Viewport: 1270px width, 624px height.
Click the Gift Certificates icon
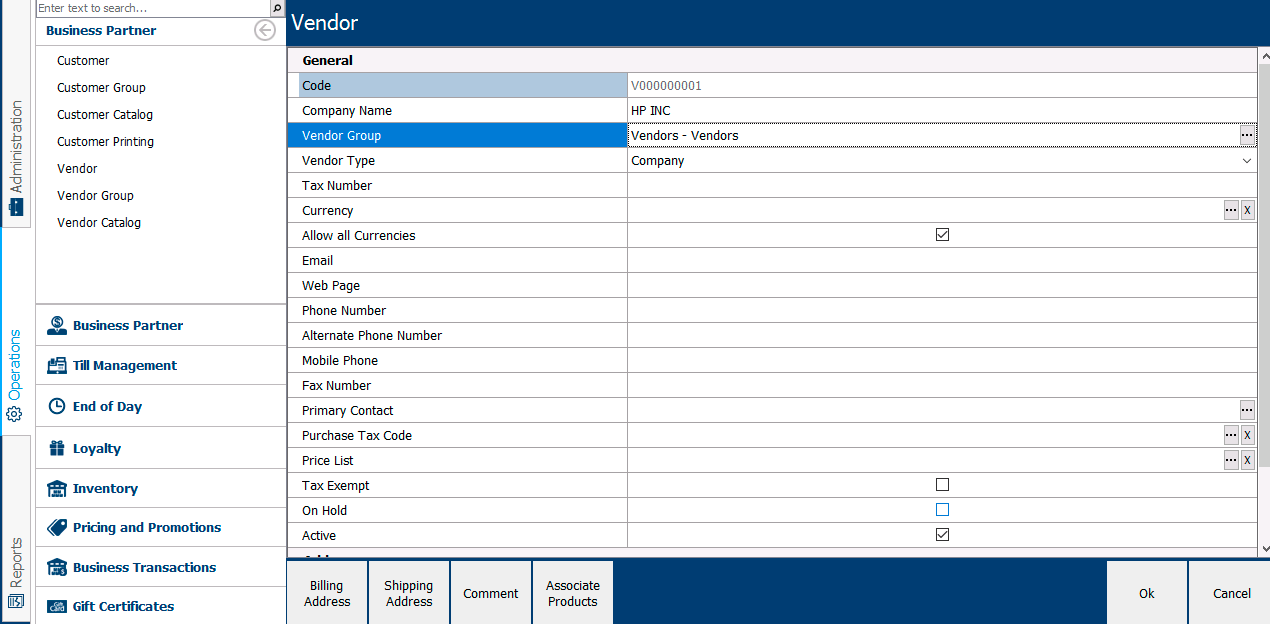(x=57, y=606)
